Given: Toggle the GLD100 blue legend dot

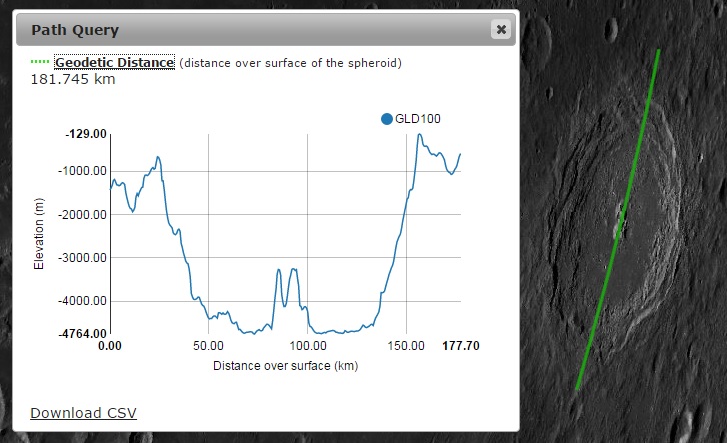Looking at the screenshot, I should coord(387,119).
